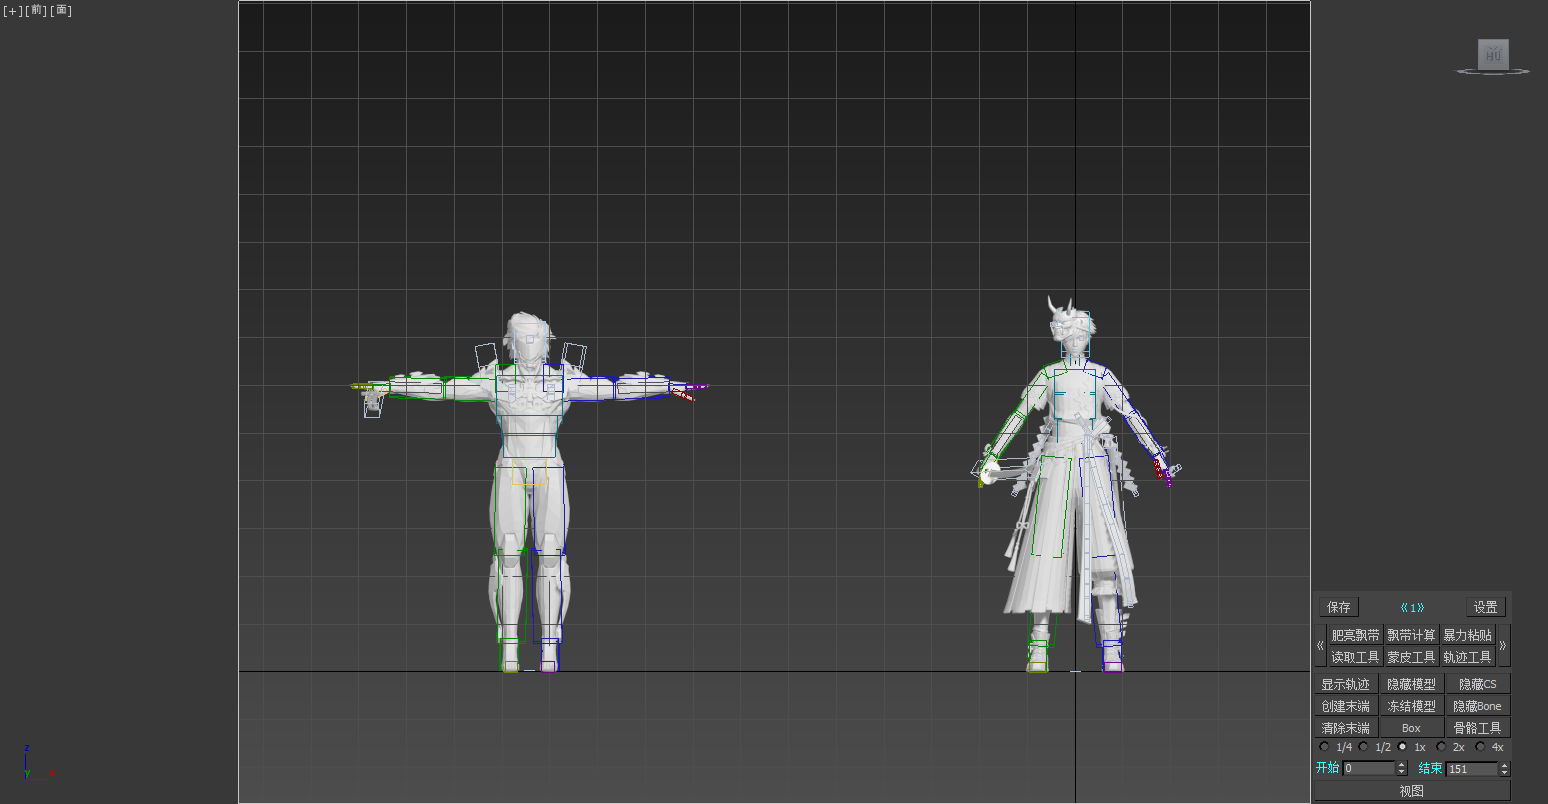Click the ViewCube front face
The image size is (1548, 804).
(1493, 55)
